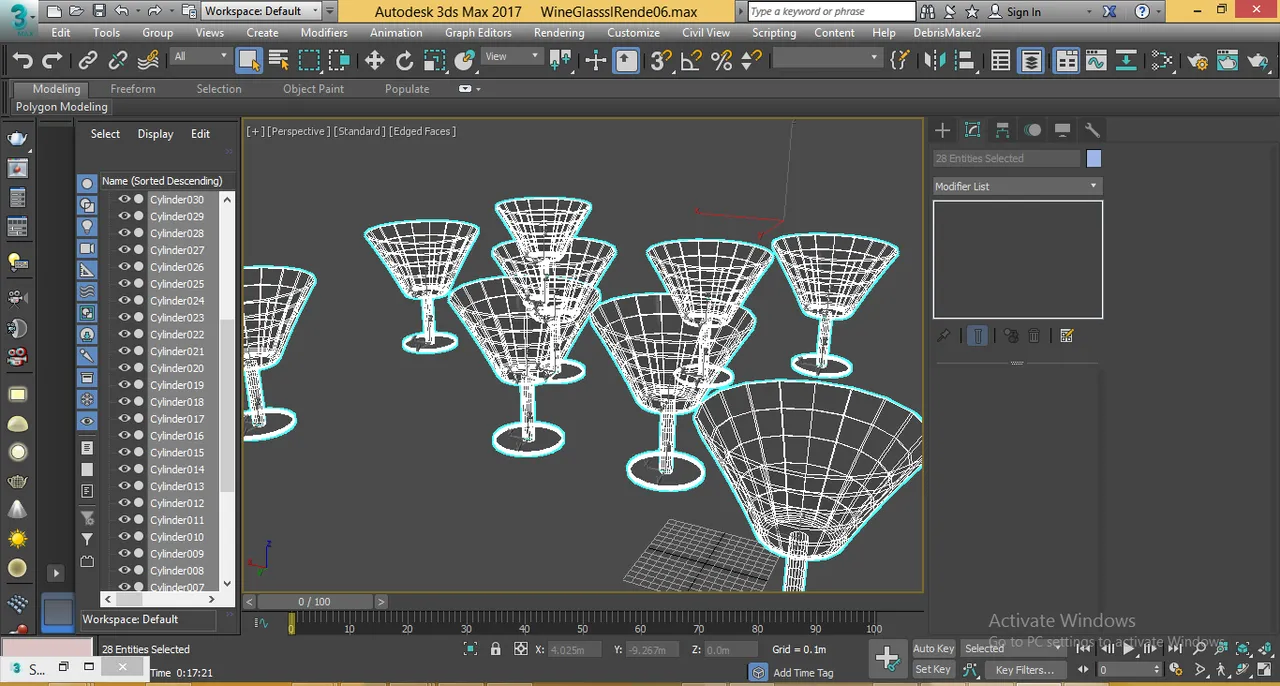The image size is (1280, 686).
Task: Open the Modifiers menu
Action: pos(324,32)
